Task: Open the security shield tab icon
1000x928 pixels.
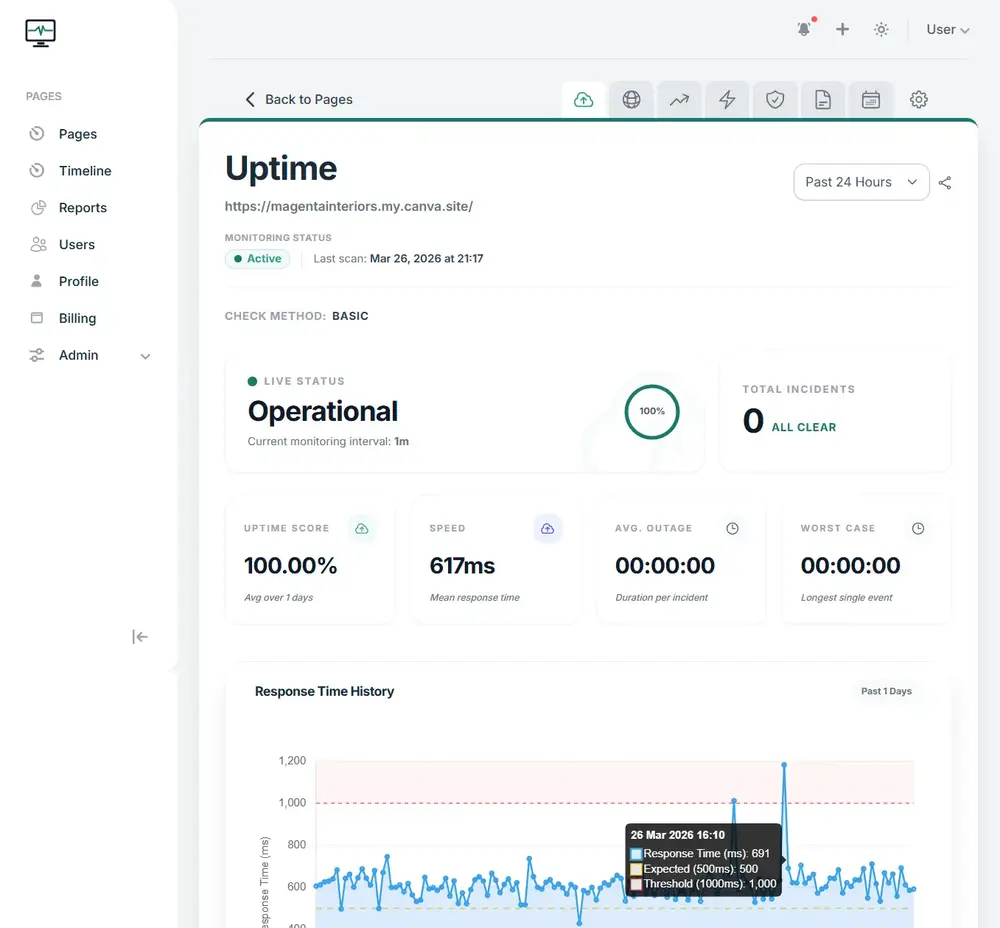Action: coord(775,99)
